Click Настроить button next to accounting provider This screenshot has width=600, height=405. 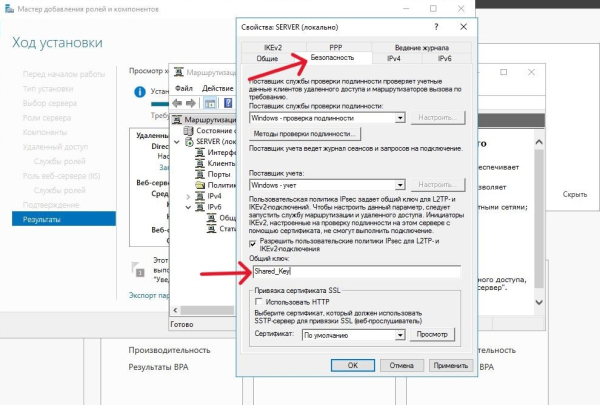[x=438, y=185]
